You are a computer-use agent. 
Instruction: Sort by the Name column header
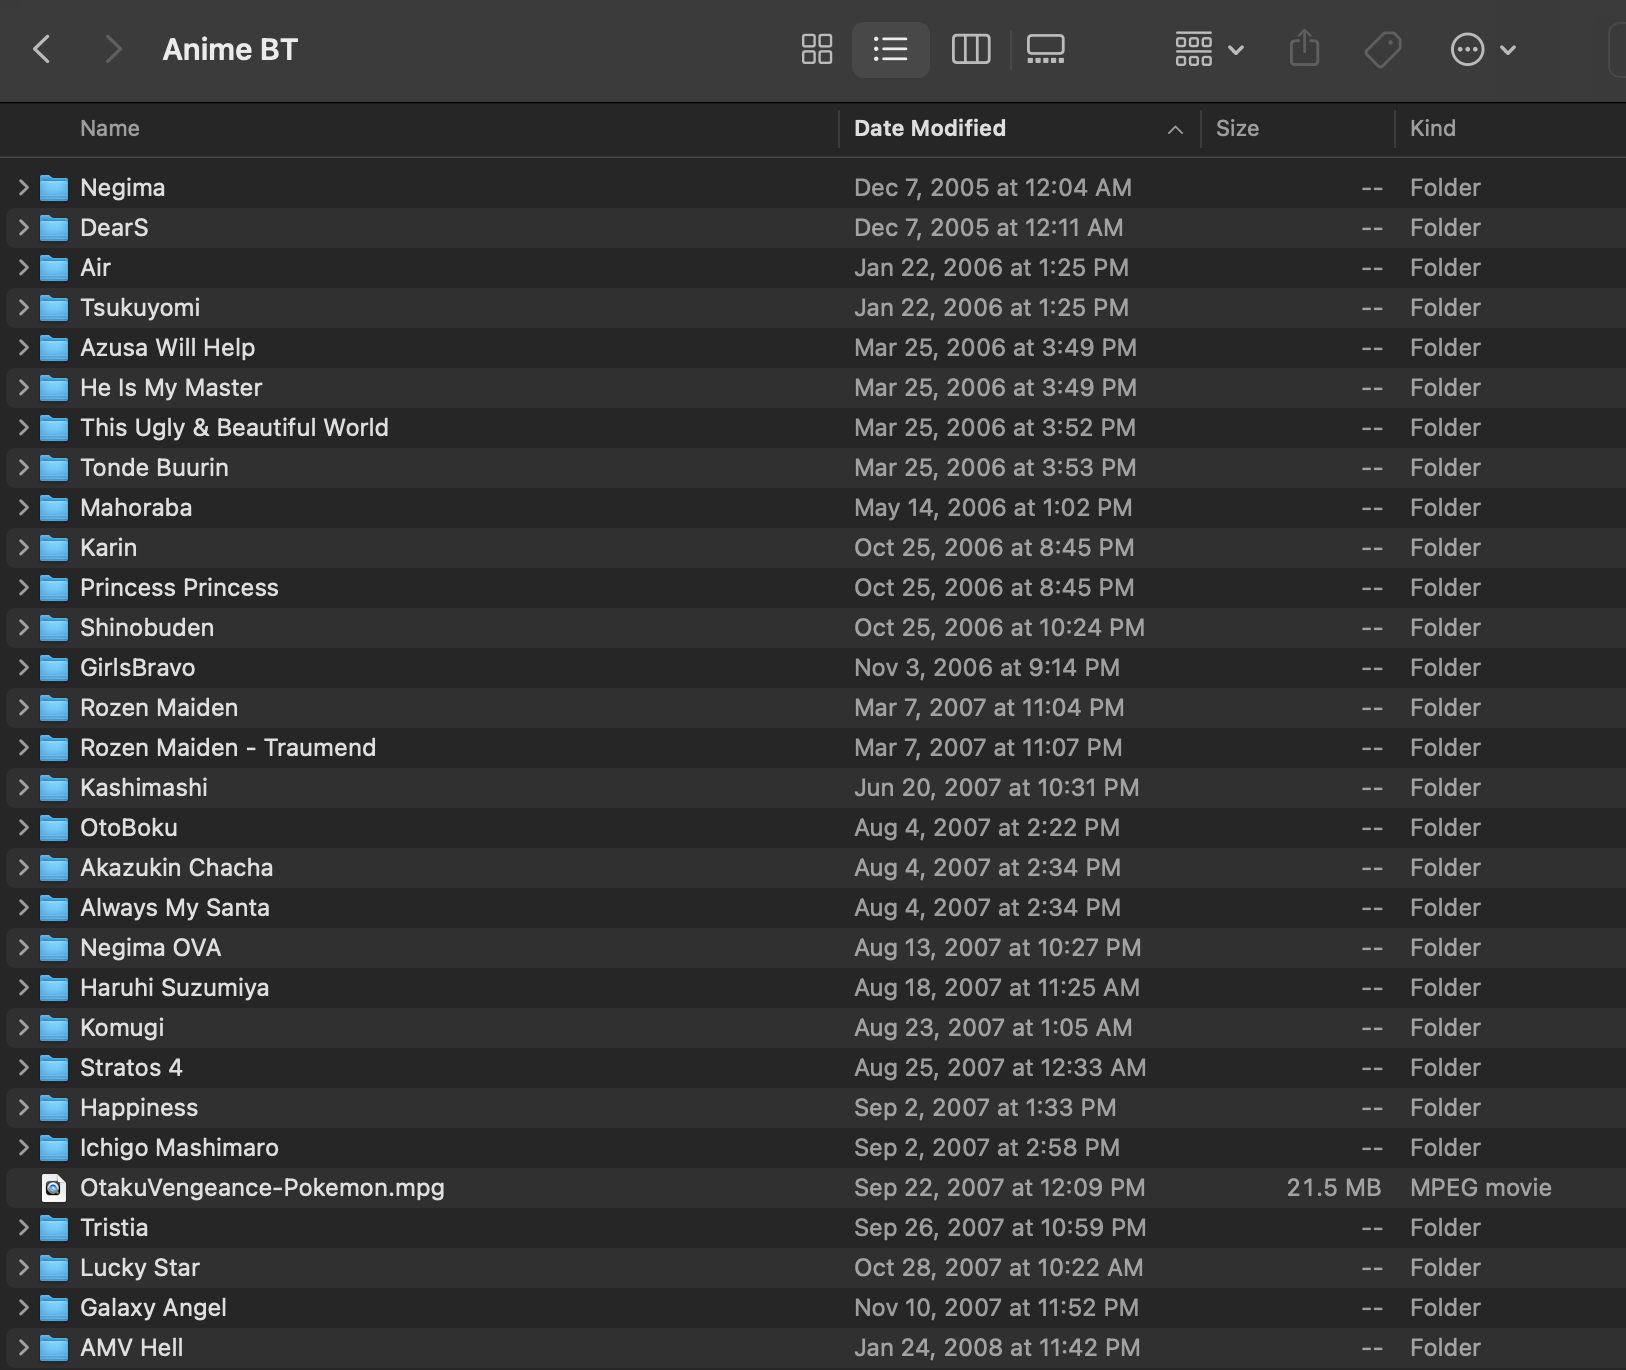(x=110, y=128)
